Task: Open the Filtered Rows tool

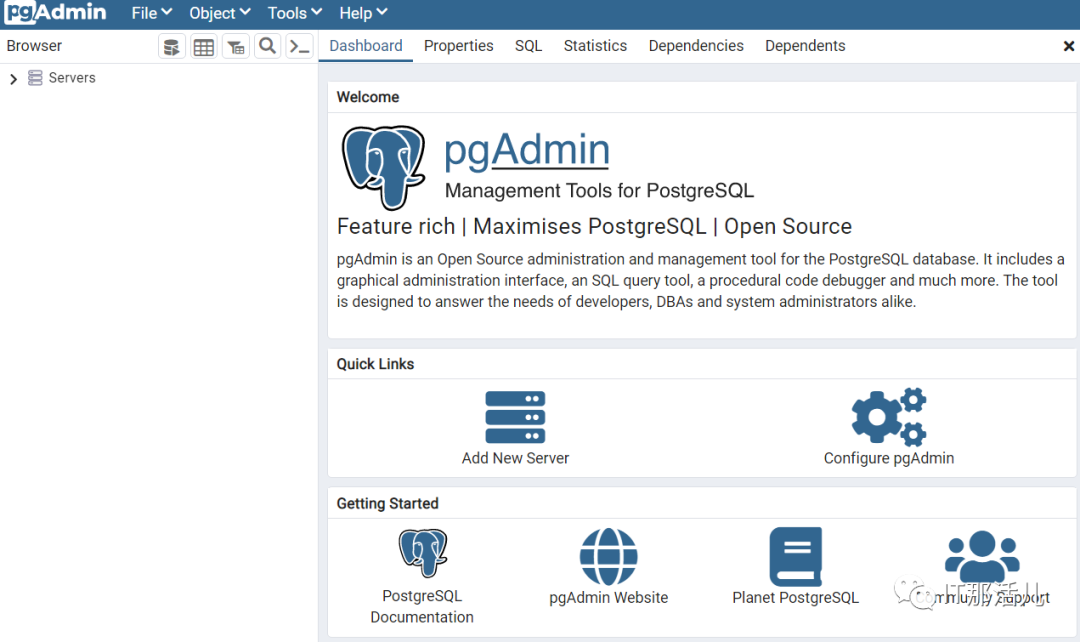Action: (x=235, y=46)
